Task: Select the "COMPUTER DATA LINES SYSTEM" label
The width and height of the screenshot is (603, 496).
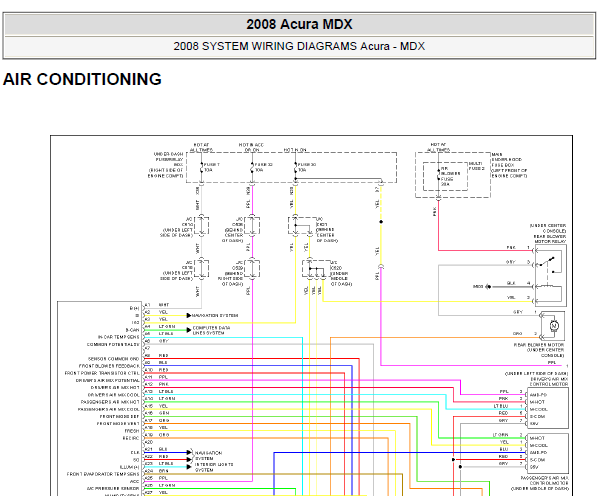Action: coord(211,330)
